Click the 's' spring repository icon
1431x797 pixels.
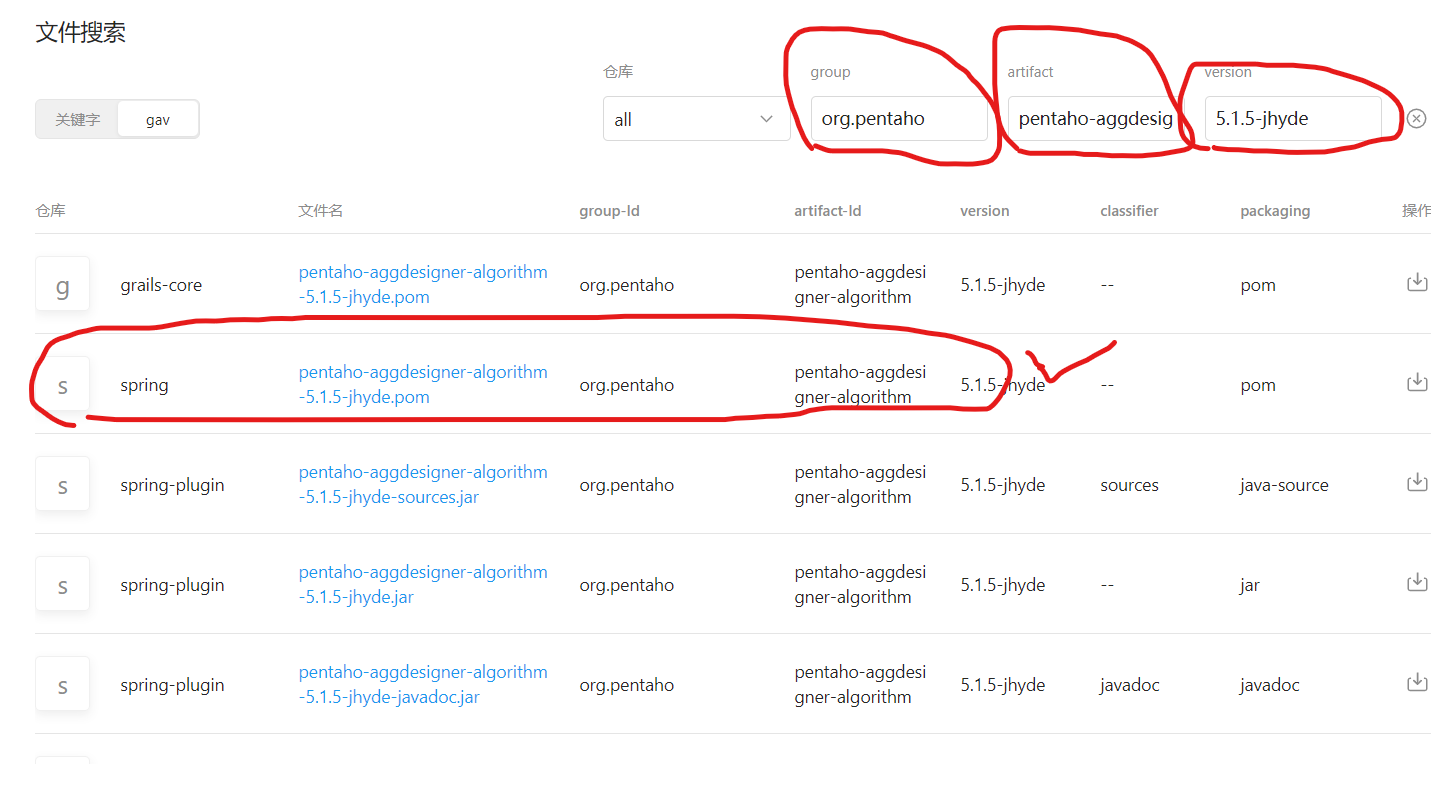pos(62,383)
